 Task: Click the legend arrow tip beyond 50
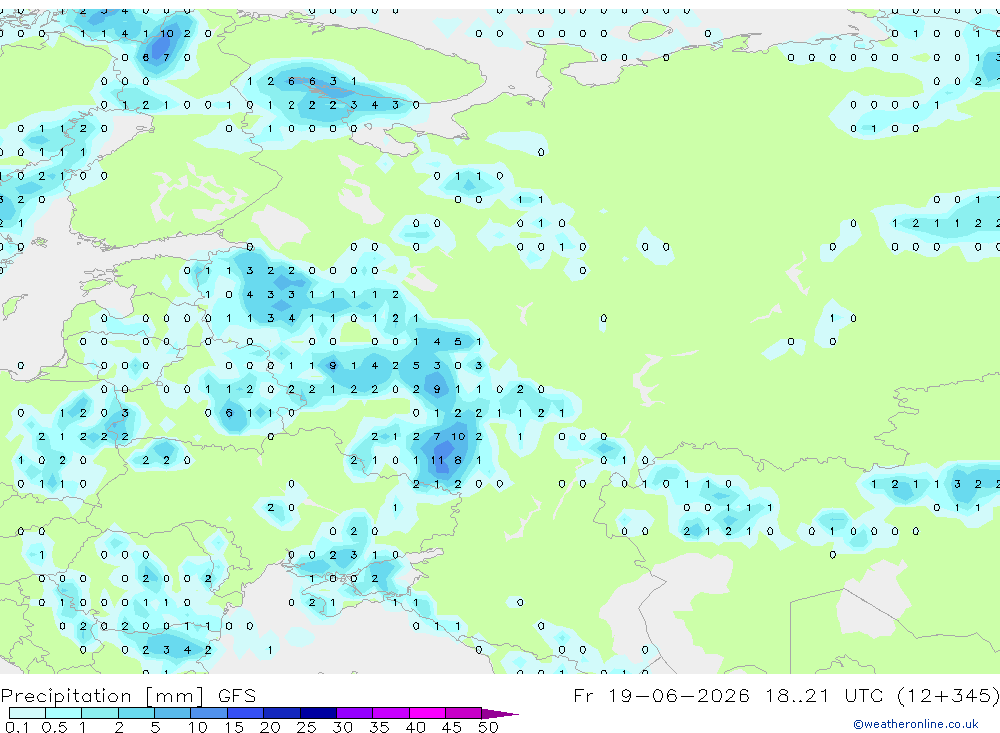point(500,714)
